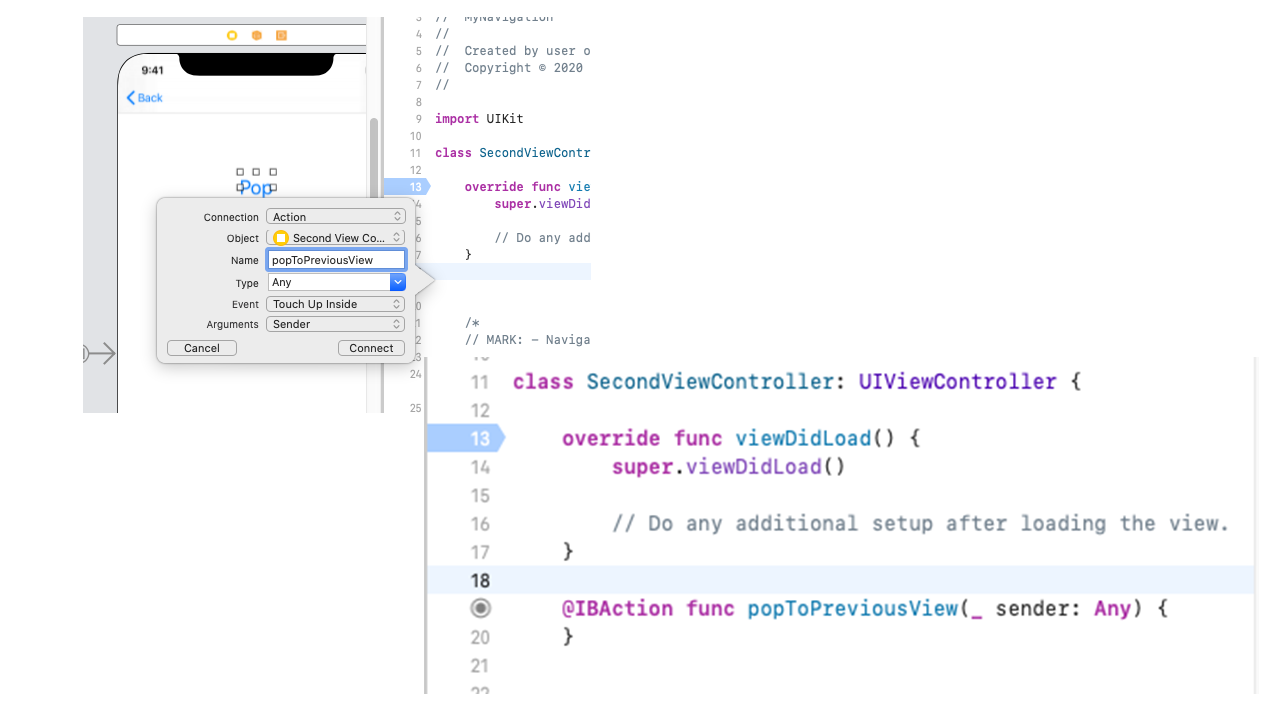The height and width of the screenshot is (720, 1280).
Task: Select the First Responder cube icon
Action: coord(256,35)
